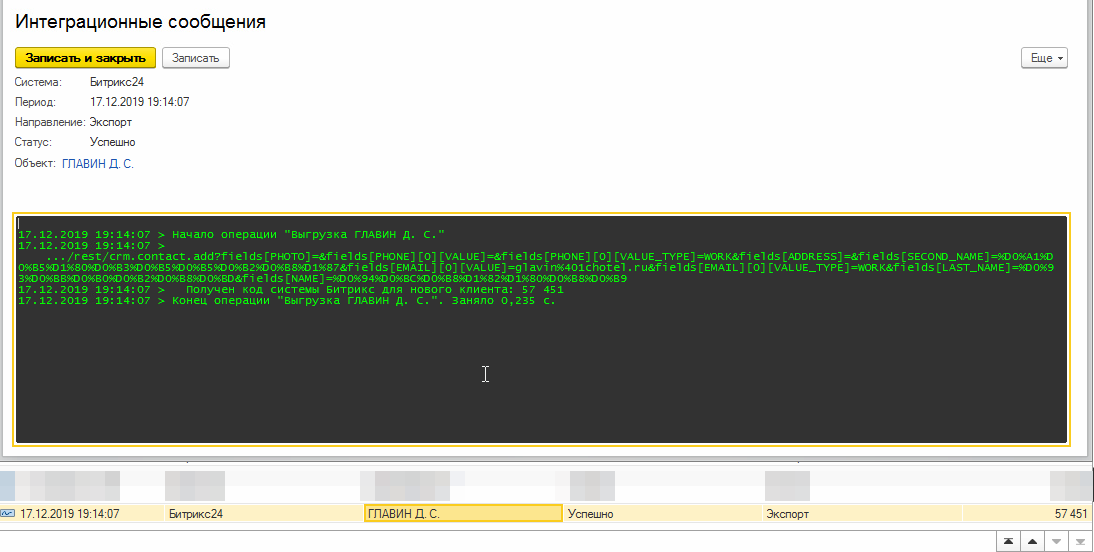Click the '/rest/crm.contact.add' request line in log
Screen dimensions: 1094x552
536,267
